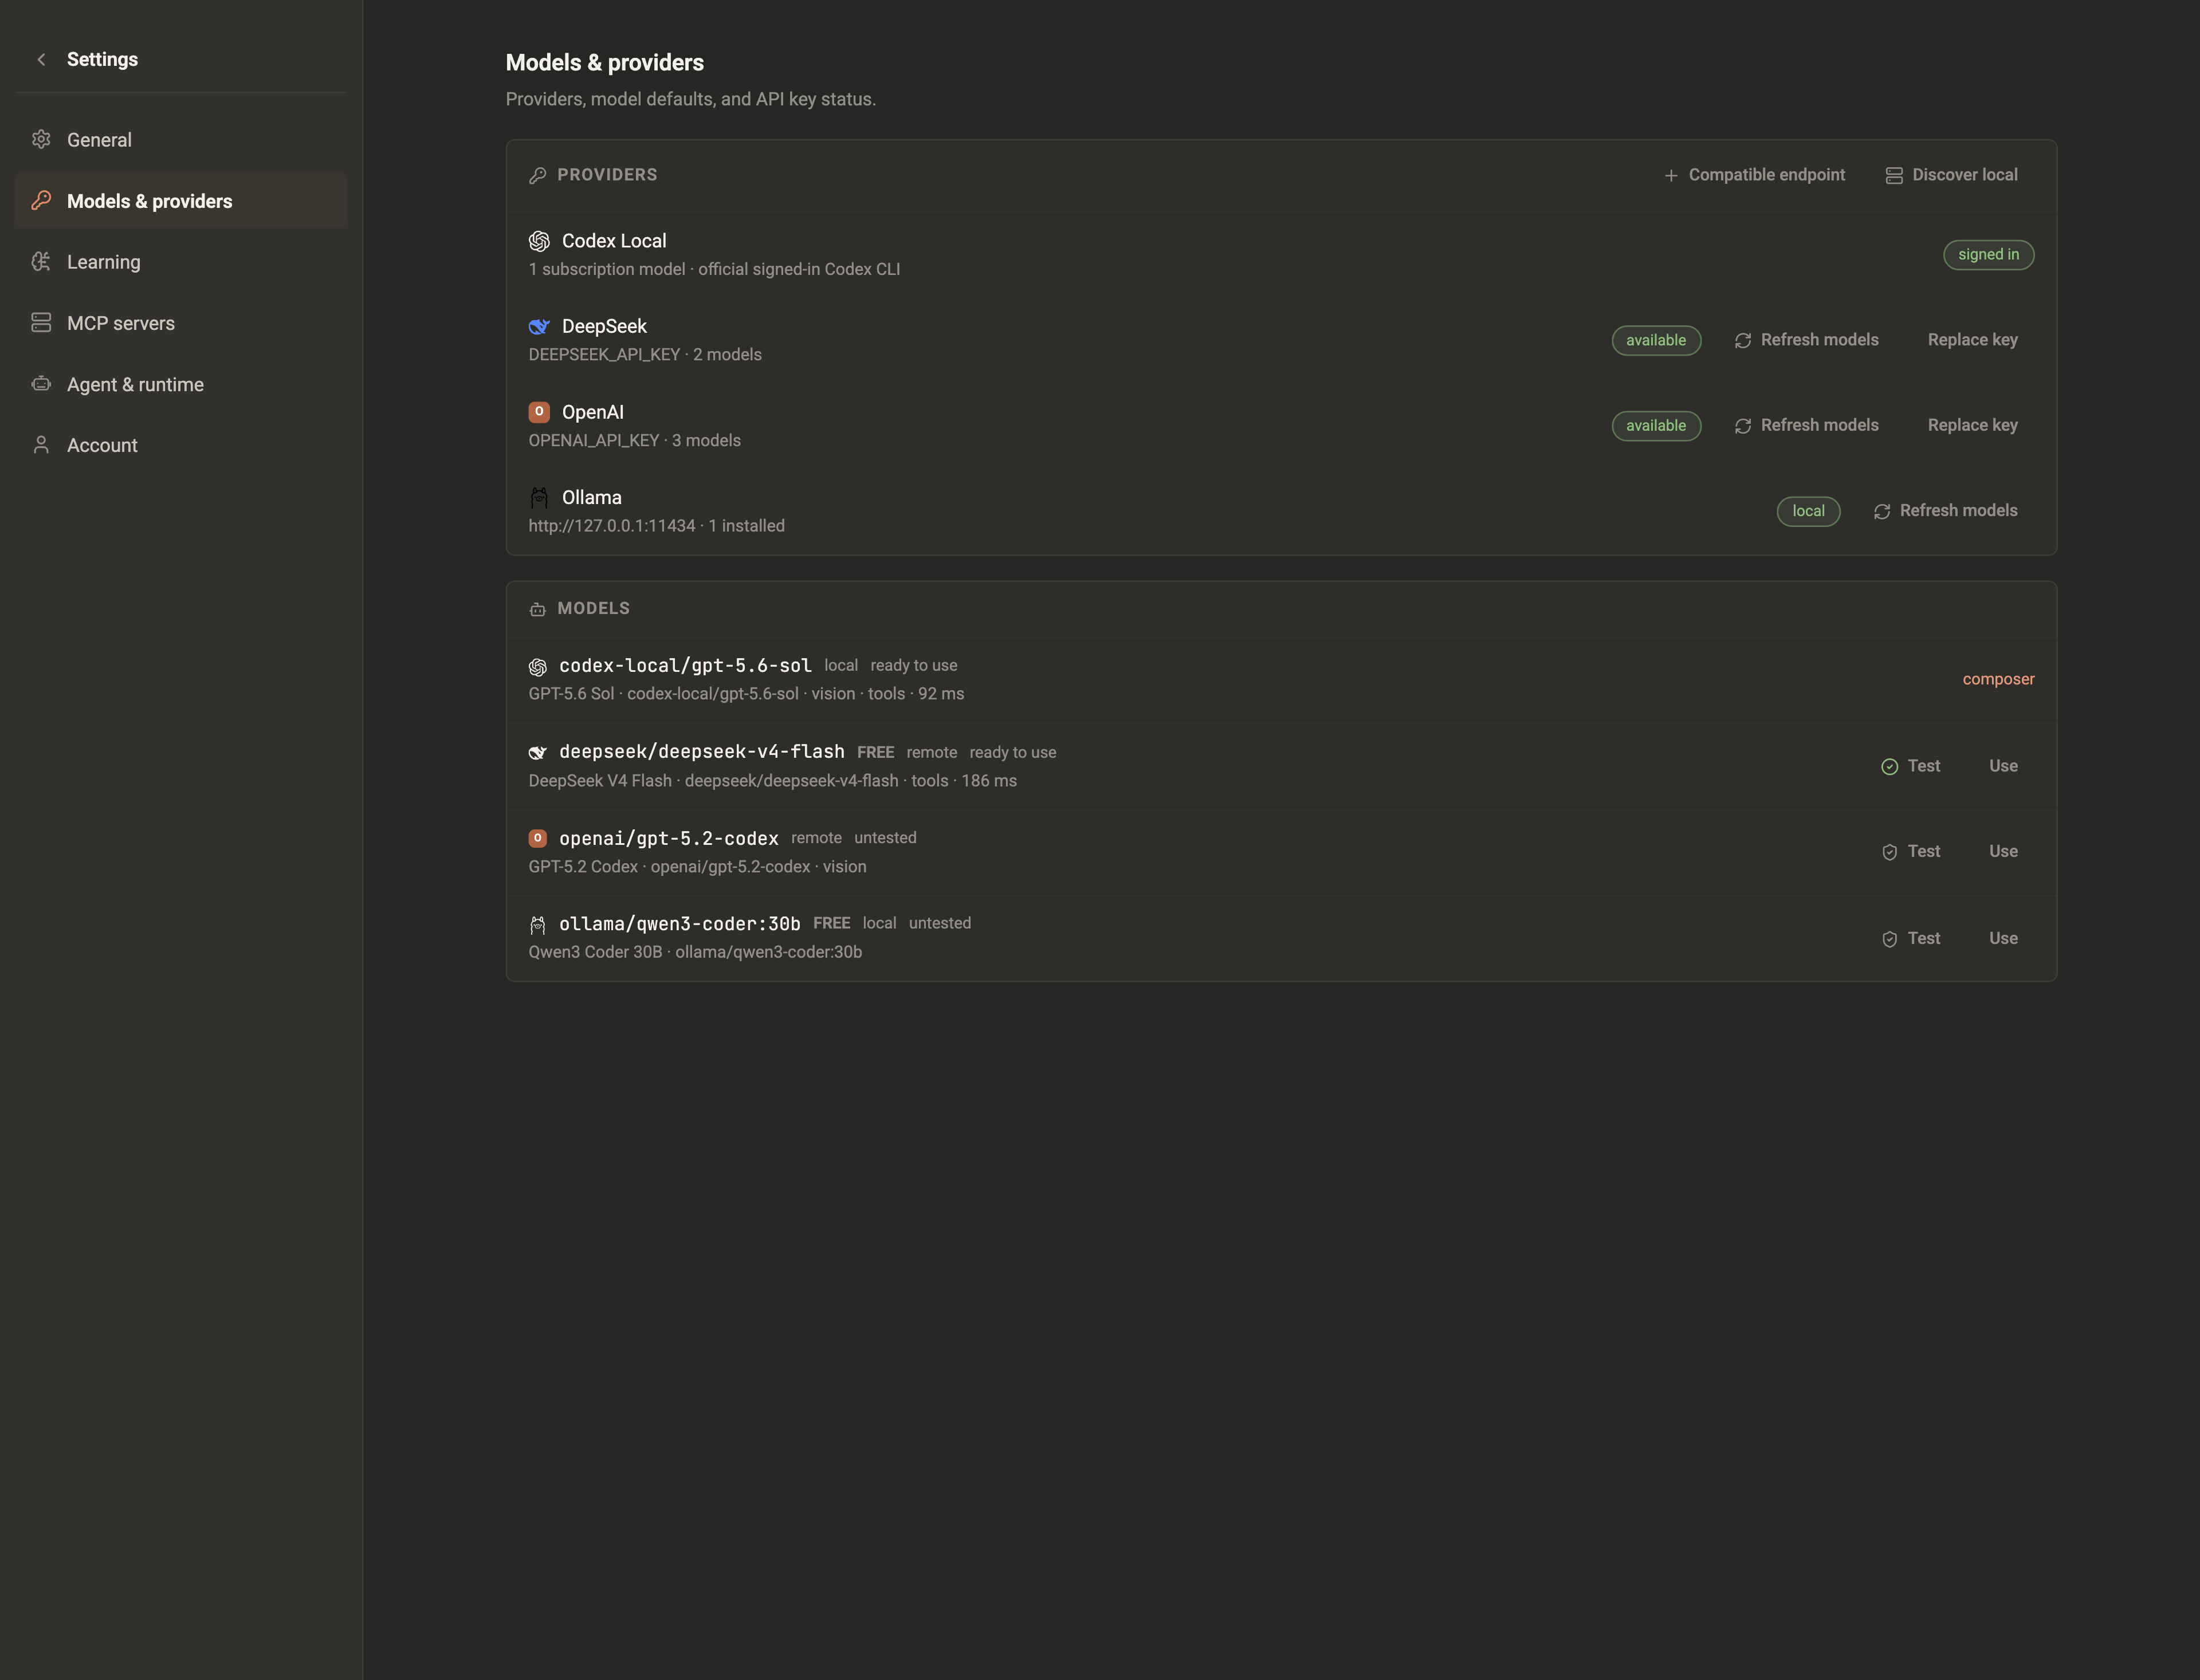Use the ollama/qwen3-coder:30b model
The image size is (2200, 1680).
coord(2003,938)
